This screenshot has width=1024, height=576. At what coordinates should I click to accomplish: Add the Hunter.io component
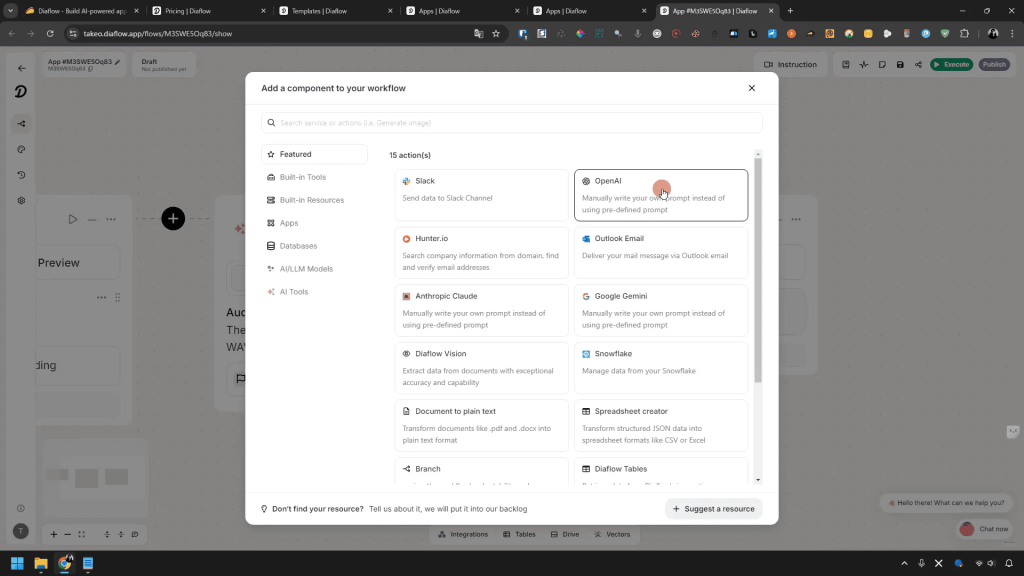coord(481,253)
